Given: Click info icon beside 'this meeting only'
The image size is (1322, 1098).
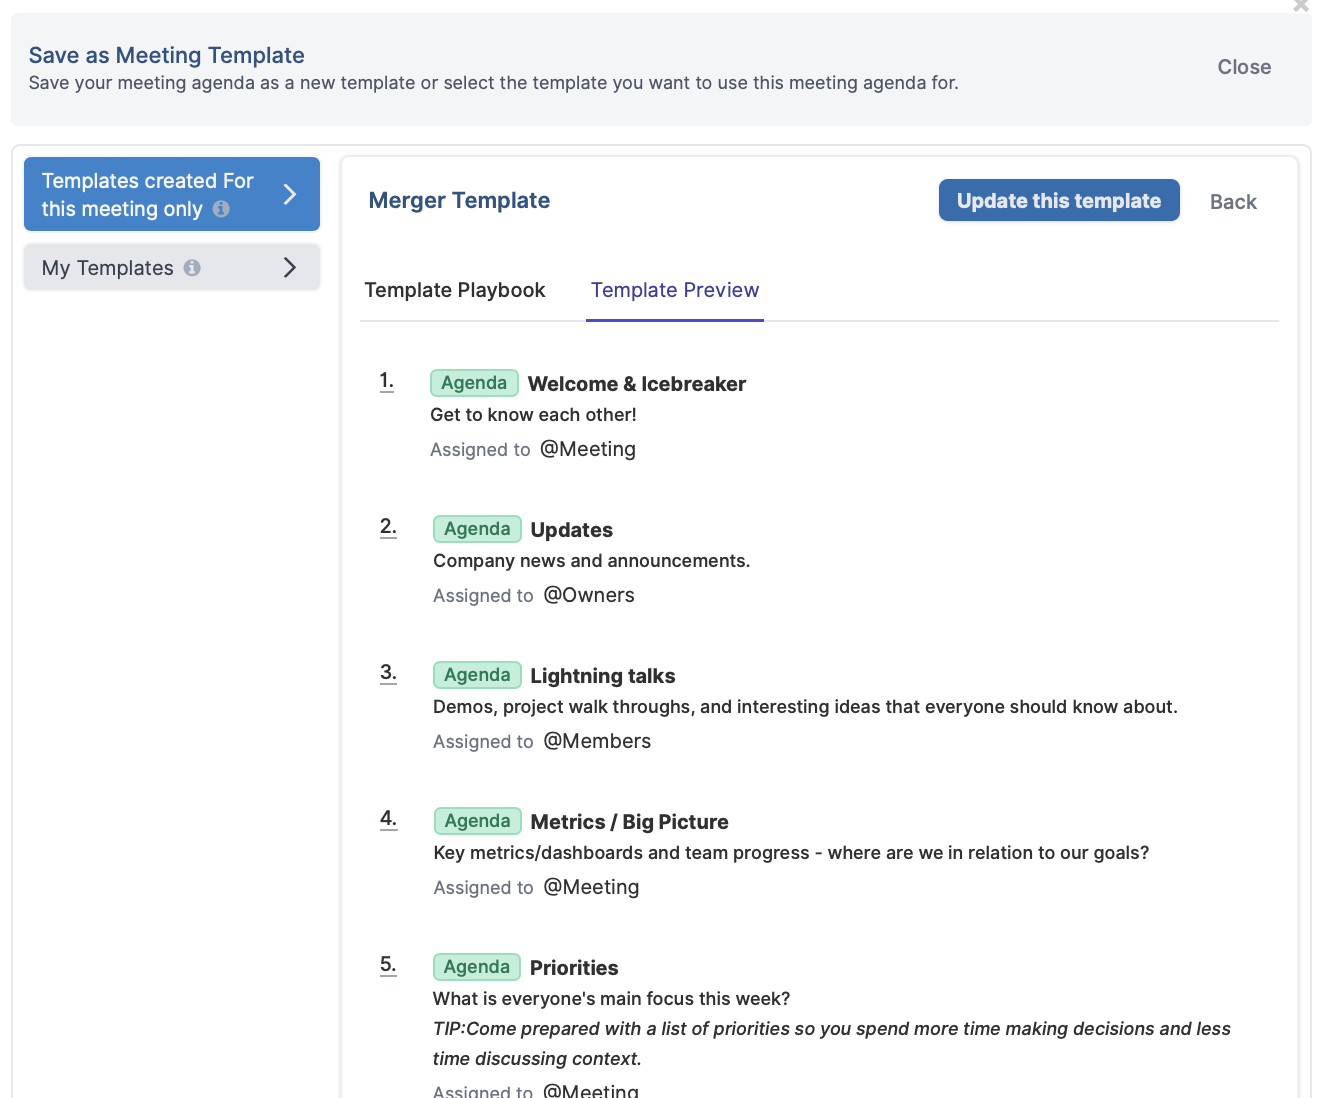Looking at the screenshot, I should tap(221, 209).
